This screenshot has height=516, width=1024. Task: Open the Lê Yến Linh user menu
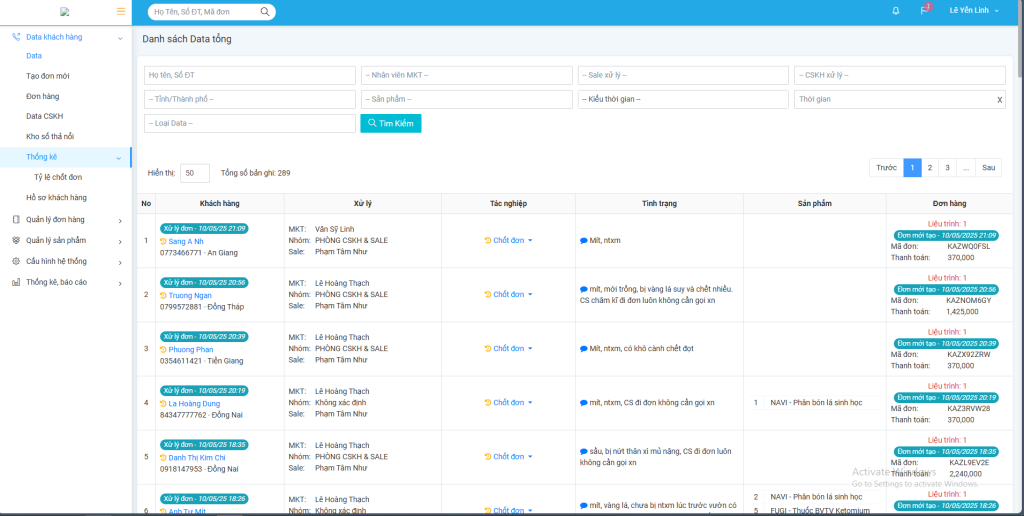(973, 11)
